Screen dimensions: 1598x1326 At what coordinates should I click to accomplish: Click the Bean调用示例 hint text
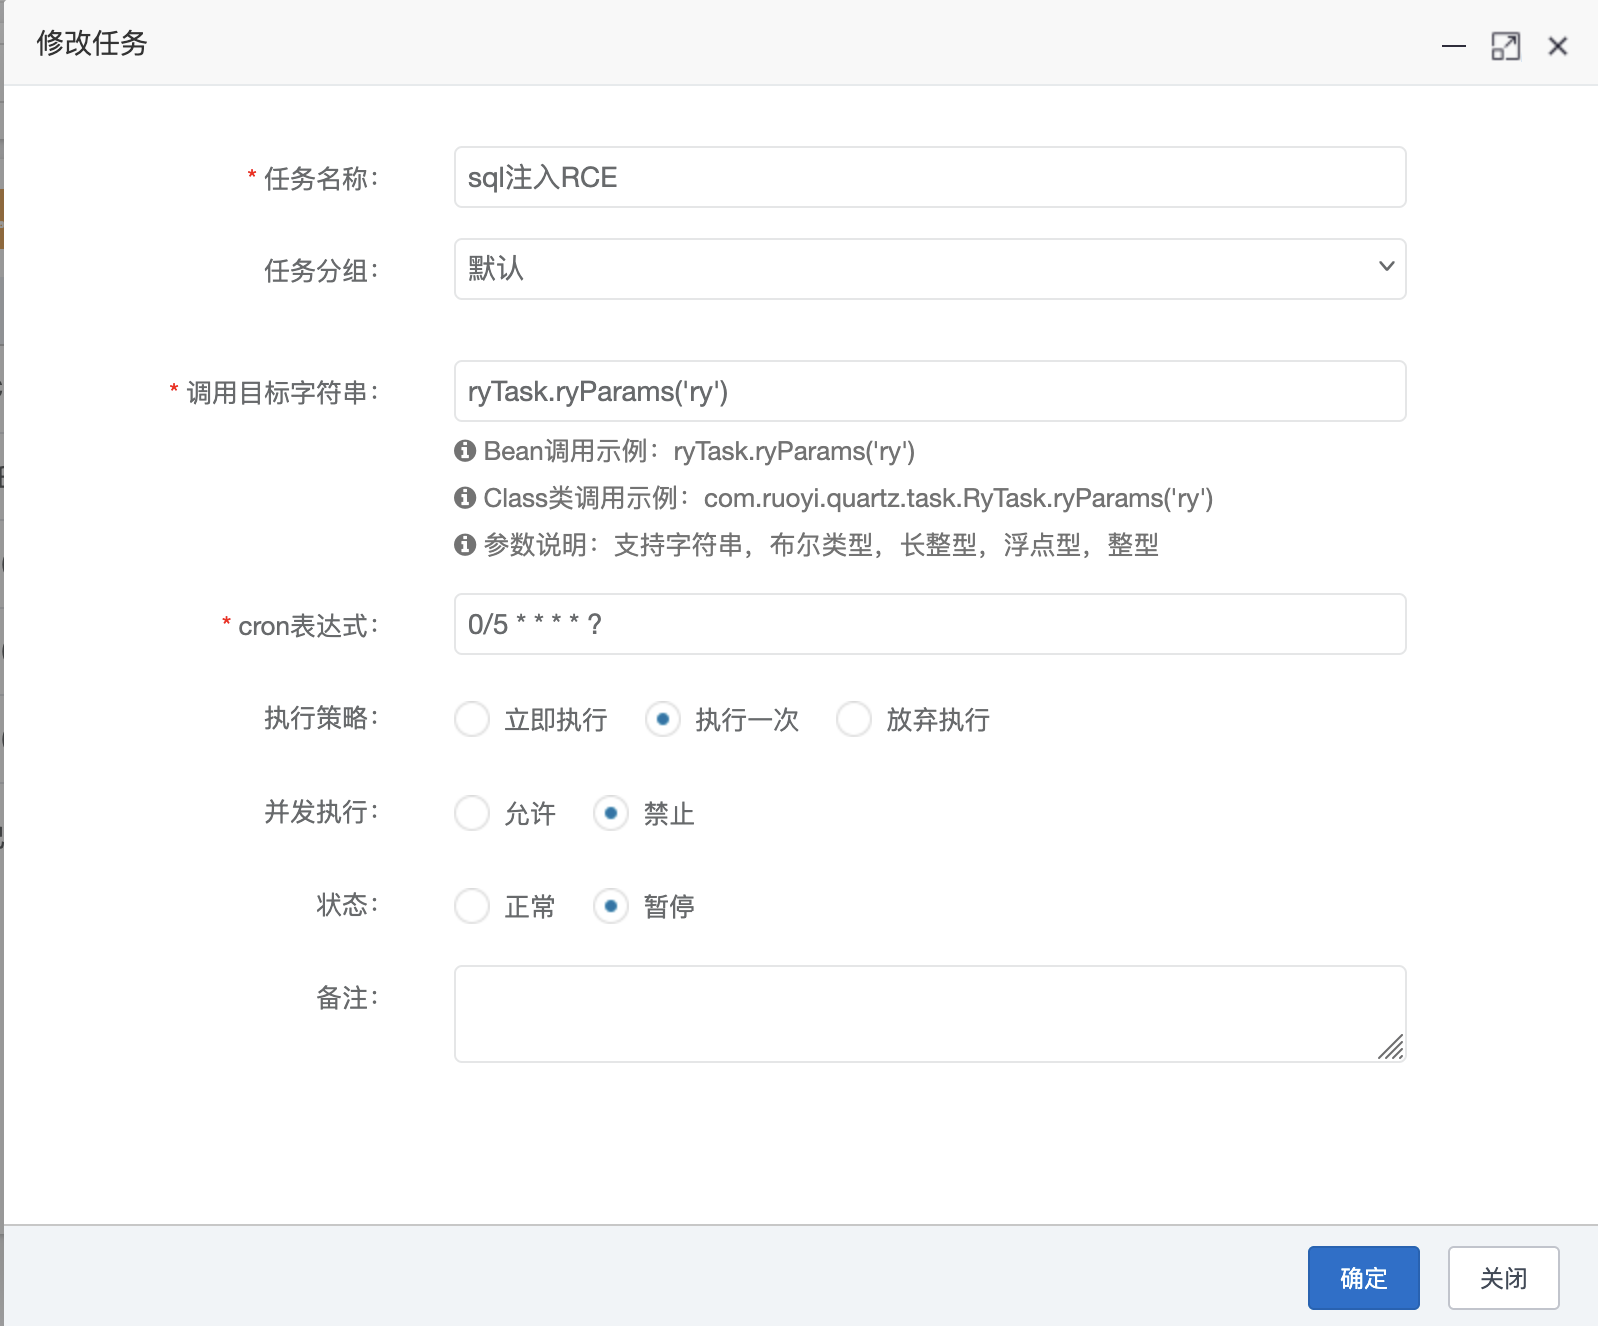pos(699,451)
